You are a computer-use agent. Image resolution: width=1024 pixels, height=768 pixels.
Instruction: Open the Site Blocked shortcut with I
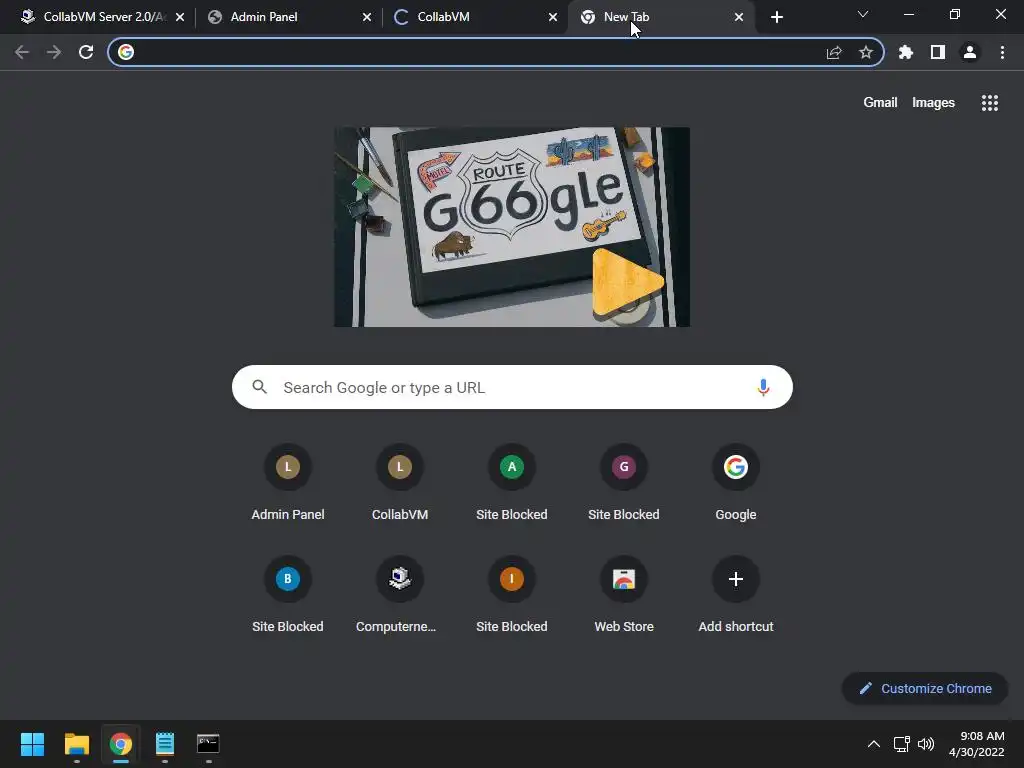pyautogui.click(x=512, y=595)
